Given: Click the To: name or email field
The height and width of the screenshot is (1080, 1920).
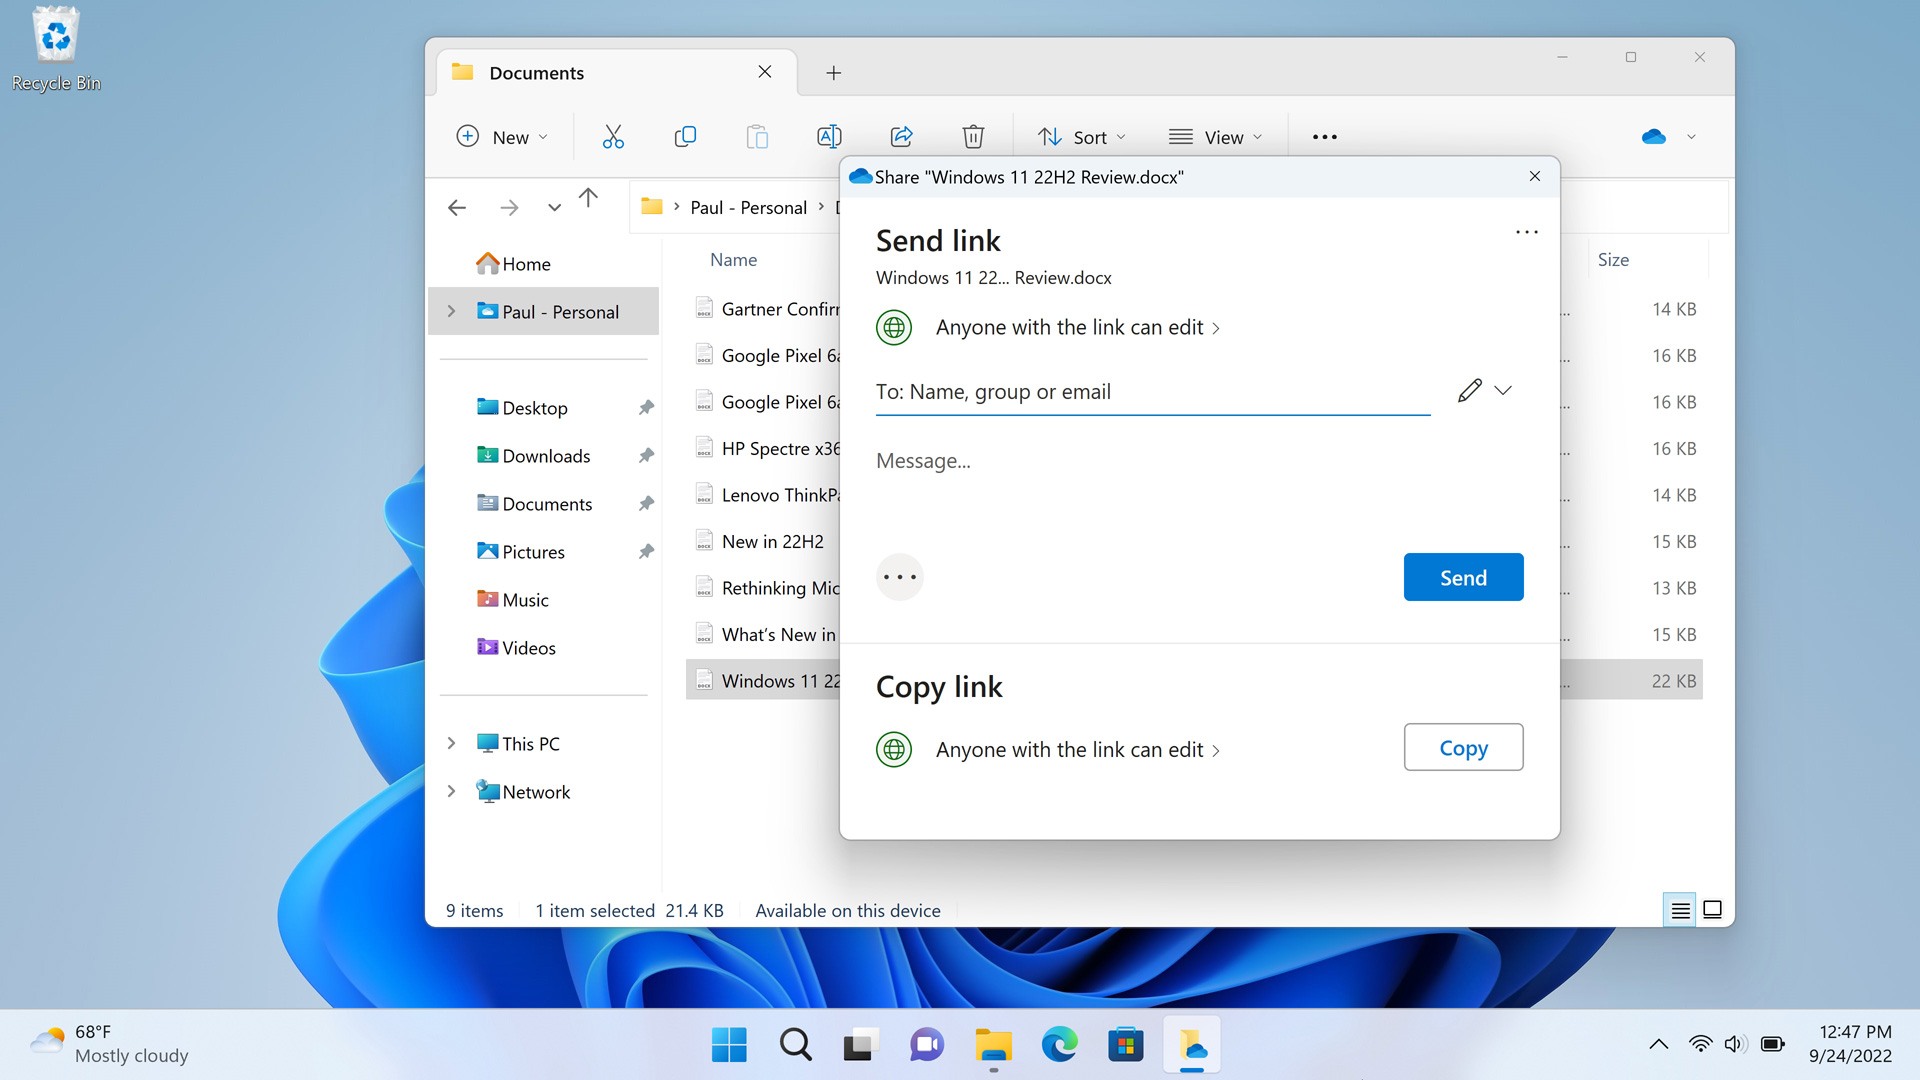Looking at the screenshot, I should 1150,392.
